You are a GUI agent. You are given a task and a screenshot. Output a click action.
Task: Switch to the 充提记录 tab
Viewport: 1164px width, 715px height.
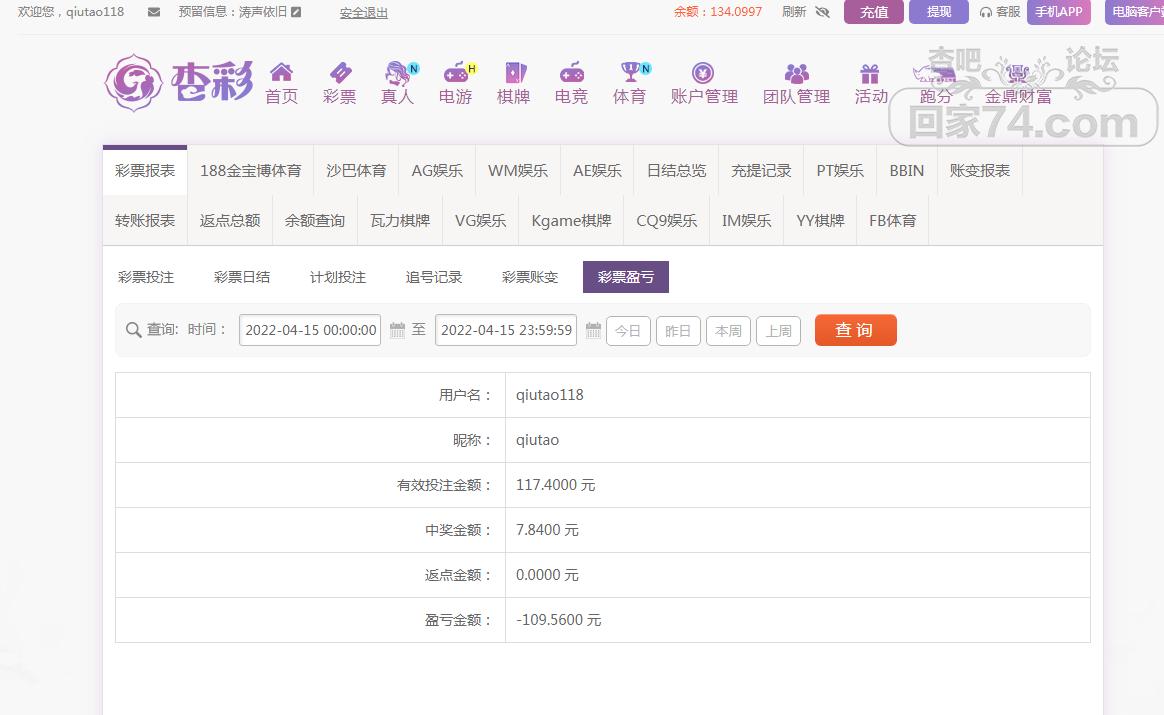tap(761, 170)
